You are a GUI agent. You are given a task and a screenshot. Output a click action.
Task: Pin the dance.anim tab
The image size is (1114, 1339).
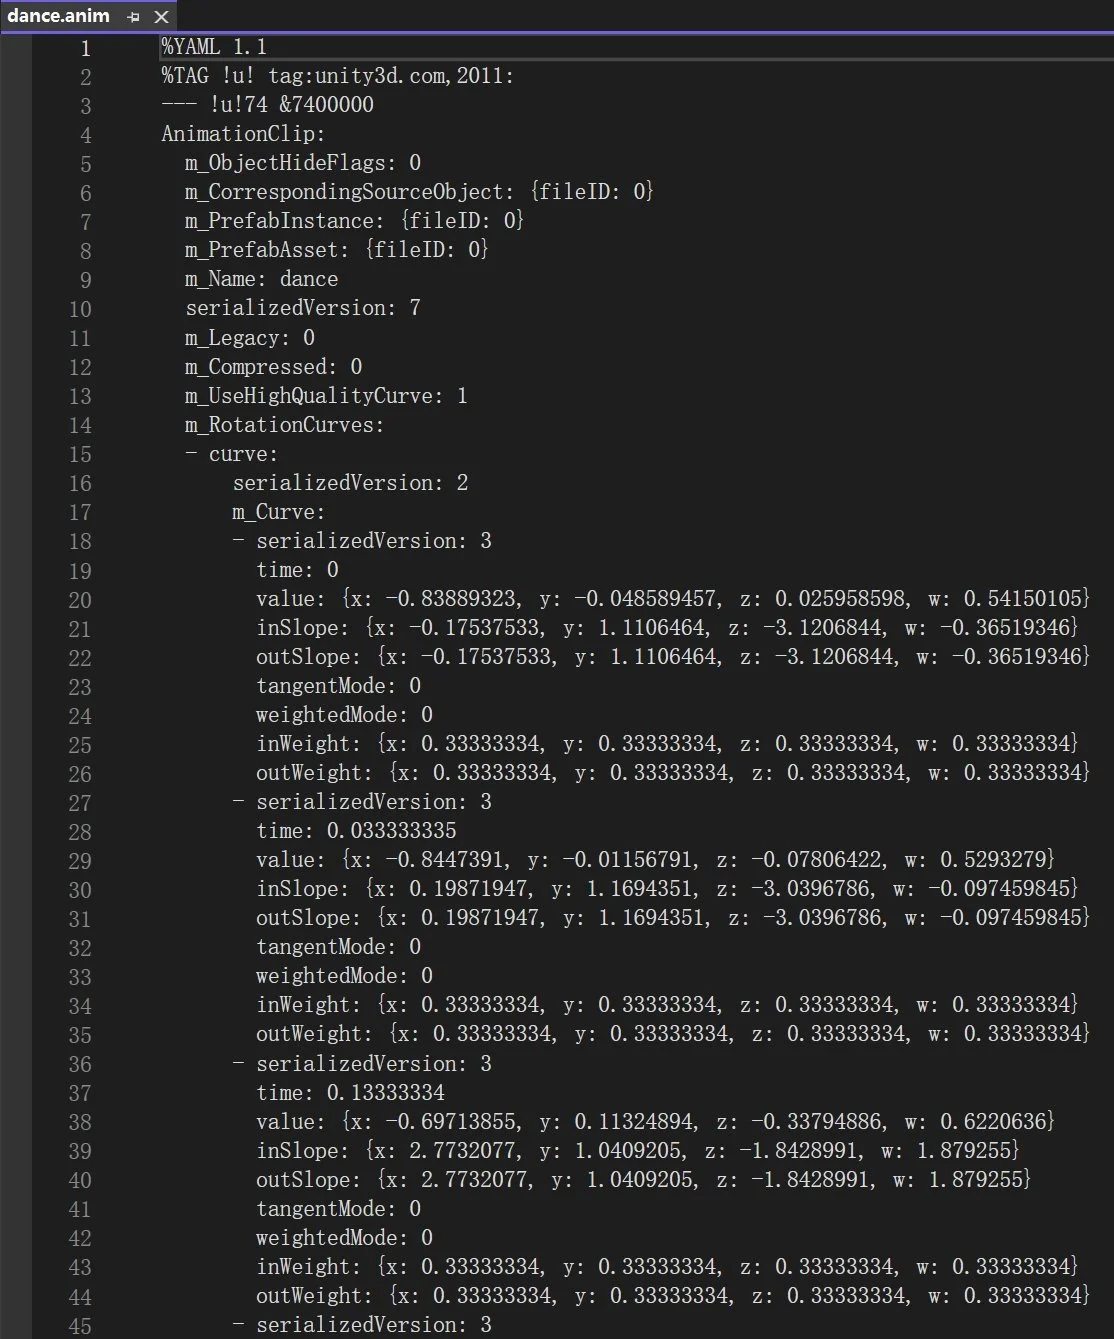click(133, 17)
